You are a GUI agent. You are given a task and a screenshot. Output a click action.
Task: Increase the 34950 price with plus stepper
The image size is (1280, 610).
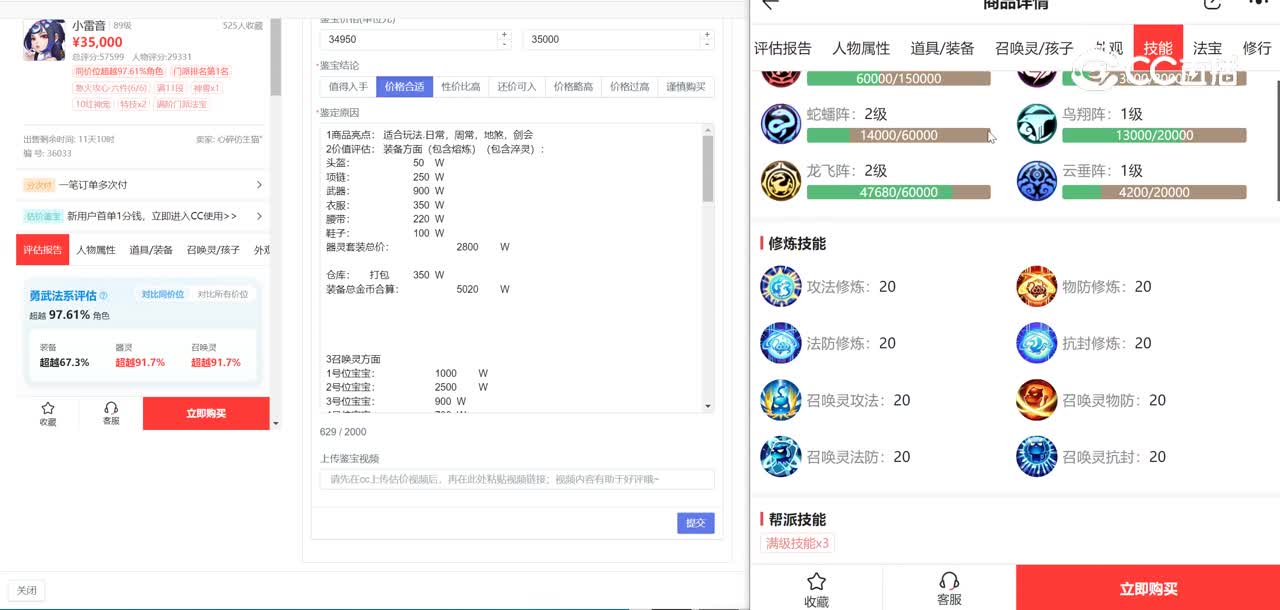(503, 35)
